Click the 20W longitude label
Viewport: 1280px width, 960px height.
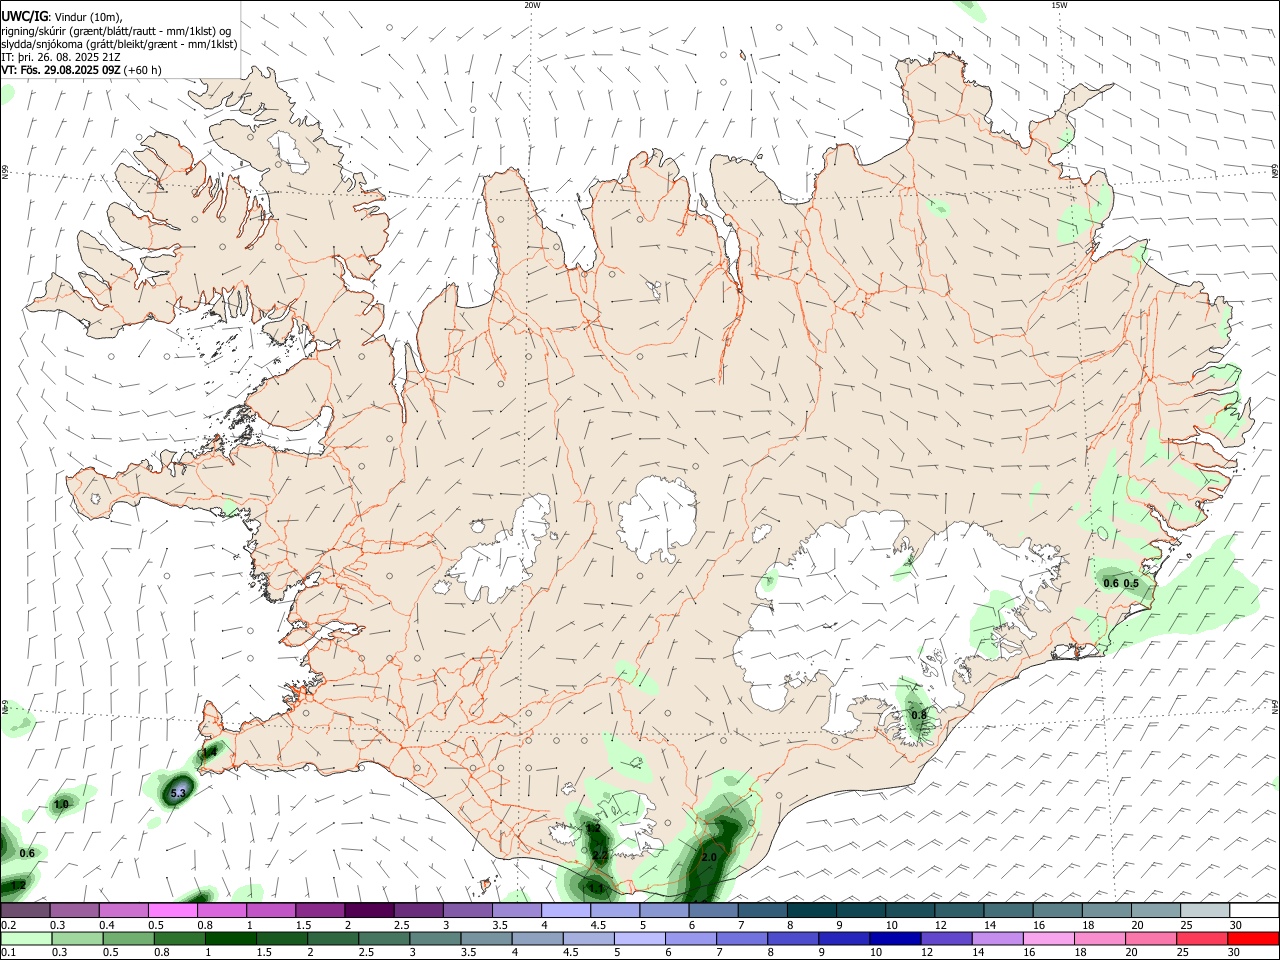click(x=532, y=5)
